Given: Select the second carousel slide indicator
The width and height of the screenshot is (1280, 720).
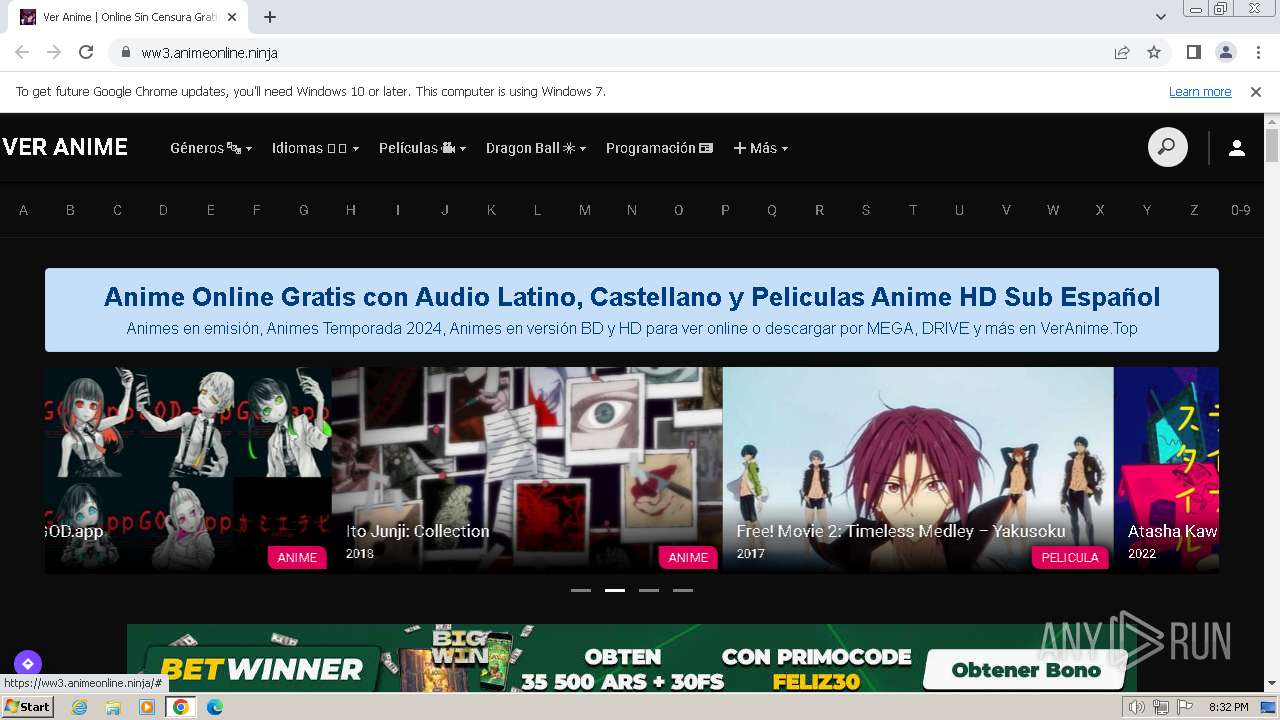Looking at the screenshot, I should (x=615, y=590).
